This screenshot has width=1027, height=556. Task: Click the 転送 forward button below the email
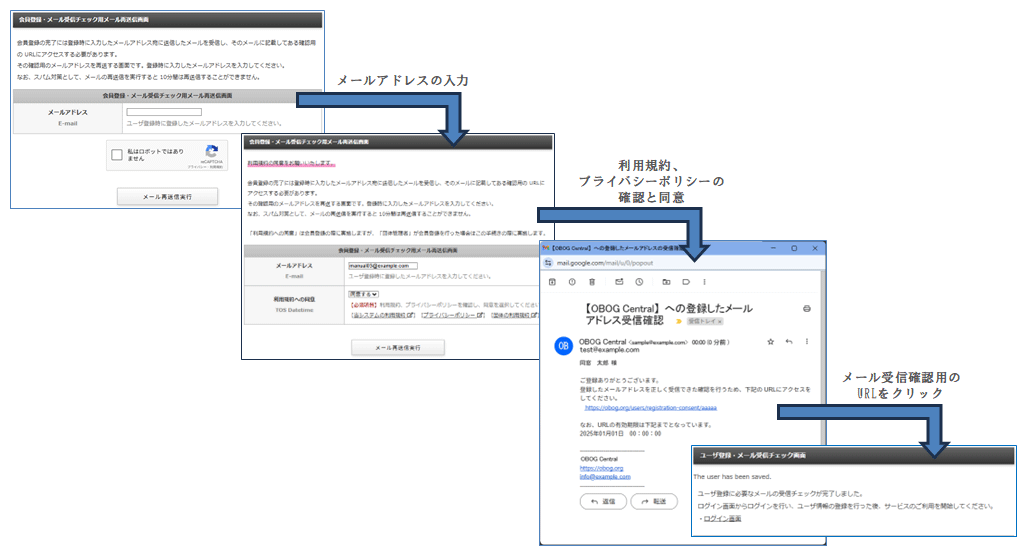pos(654,502)
